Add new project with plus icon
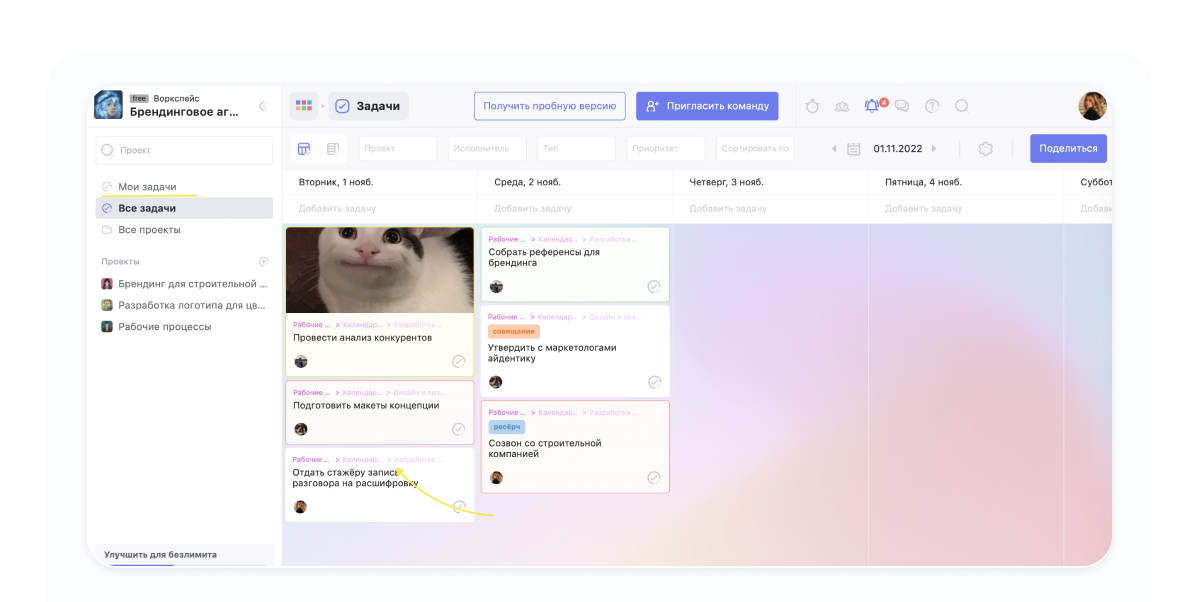The width and height of the screenshot is (1200, 602). 264,261
